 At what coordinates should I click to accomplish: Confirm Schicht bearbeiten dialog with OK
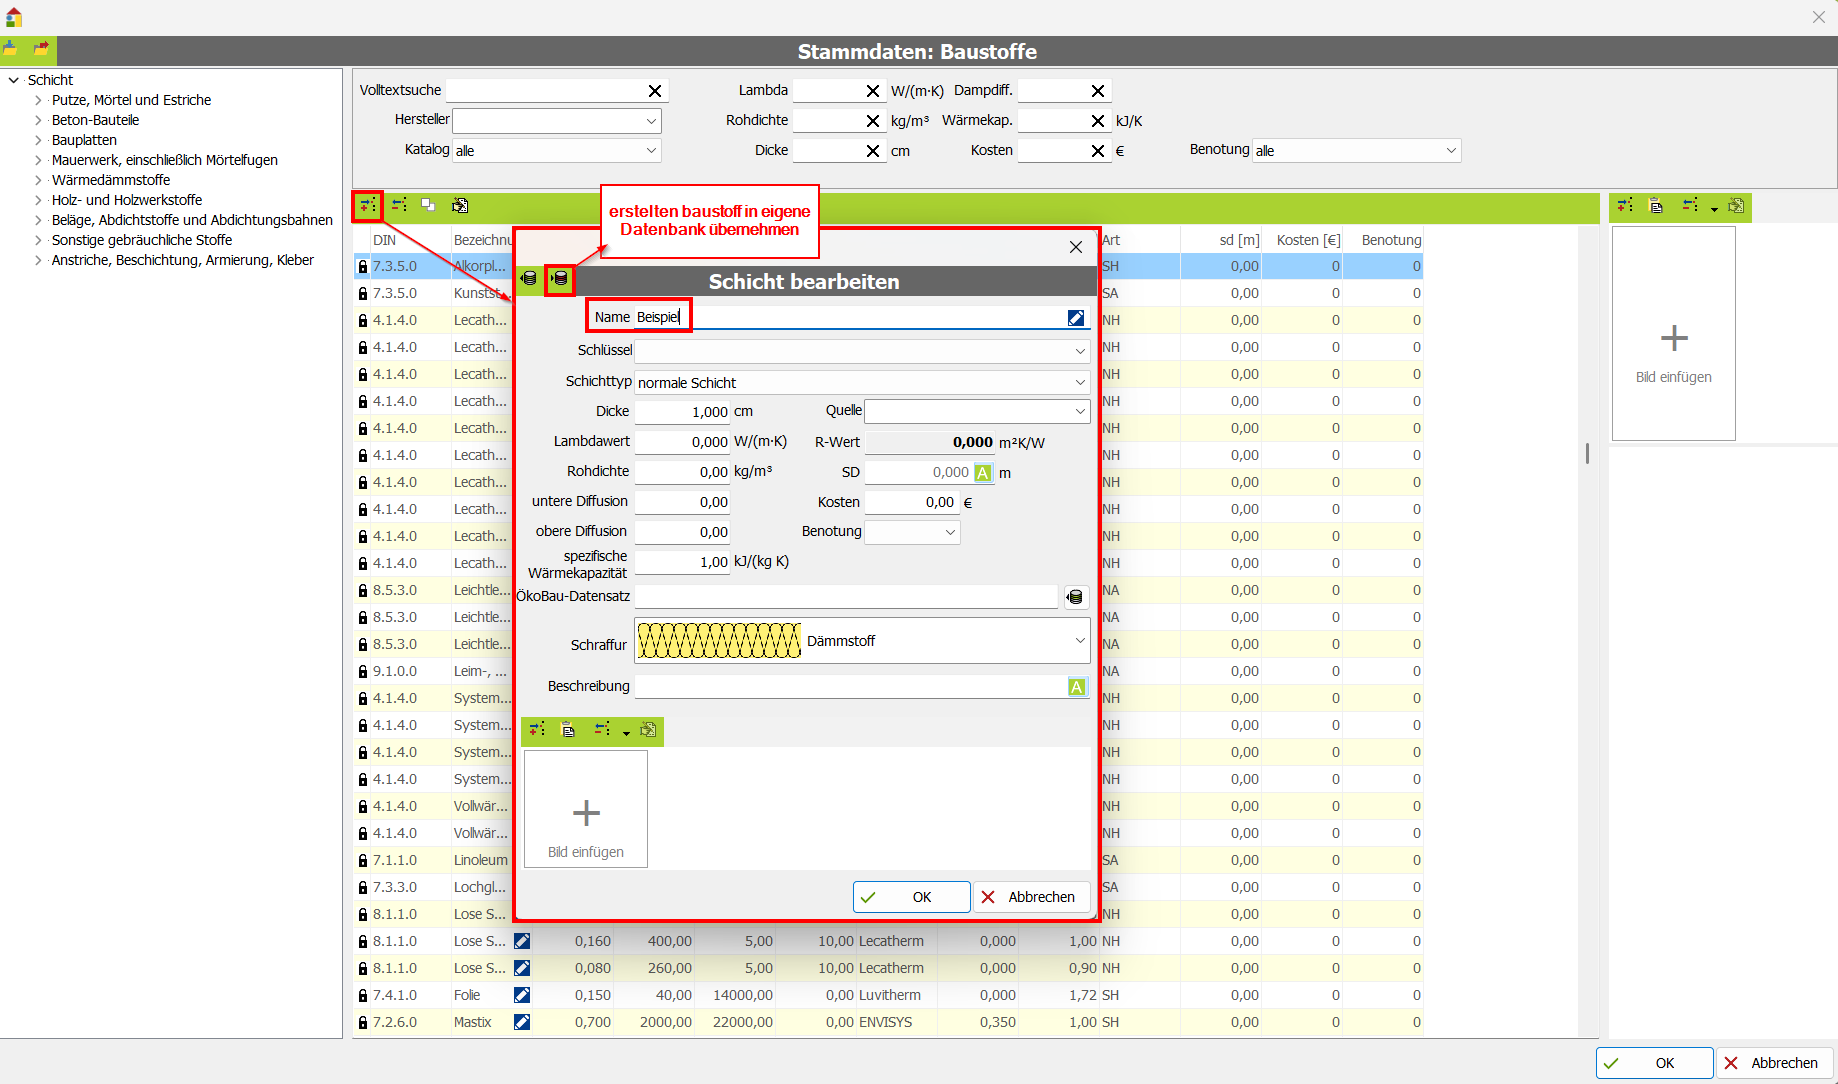point(911,897)
